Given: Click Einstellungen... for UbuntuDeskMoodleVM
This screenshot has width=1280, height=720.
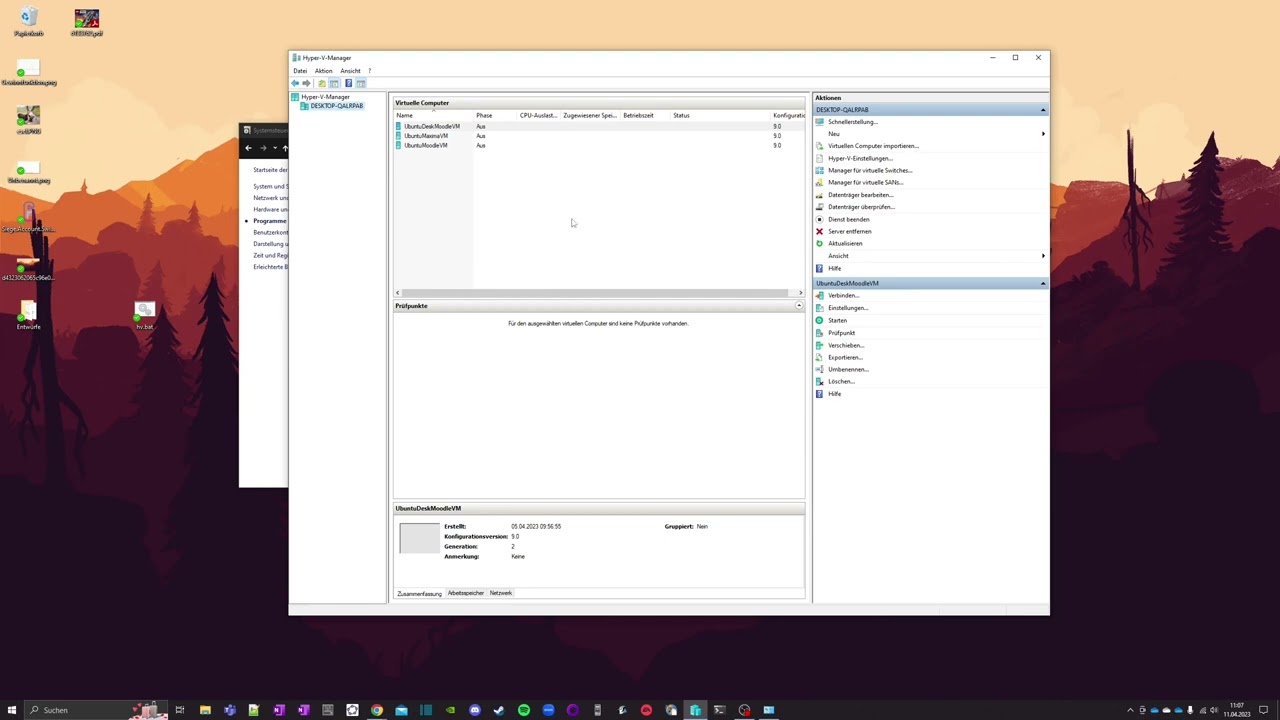Looking at the screenshot, I should coord(848,308).
